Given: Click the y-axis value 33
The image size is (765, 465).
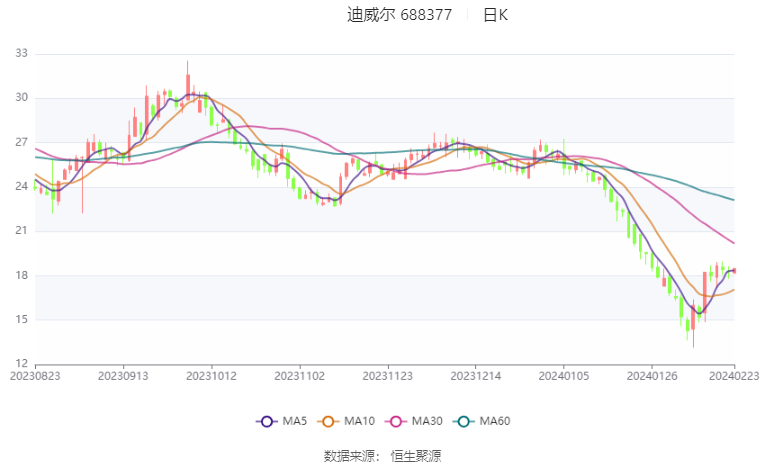Looking at the screenshot, I should (x=21, y=53).
